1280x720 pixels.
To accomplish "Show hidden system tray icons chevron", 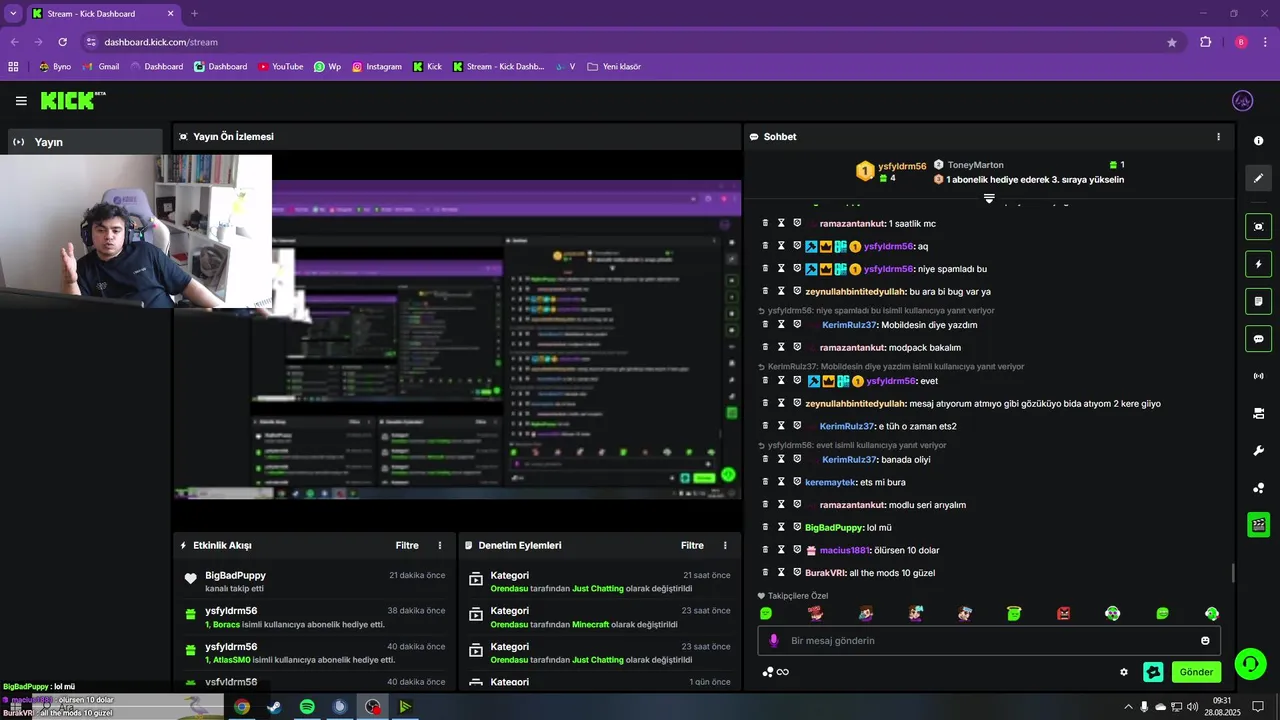I will click(x=1128, y=707).
